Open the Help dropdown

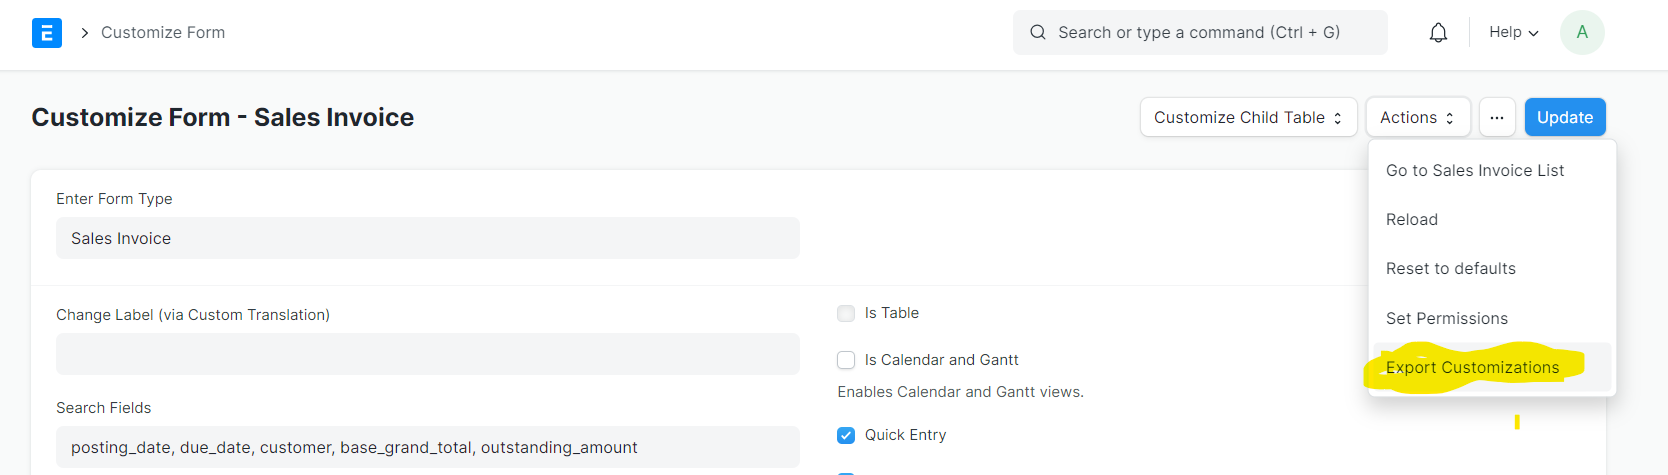1513,32
